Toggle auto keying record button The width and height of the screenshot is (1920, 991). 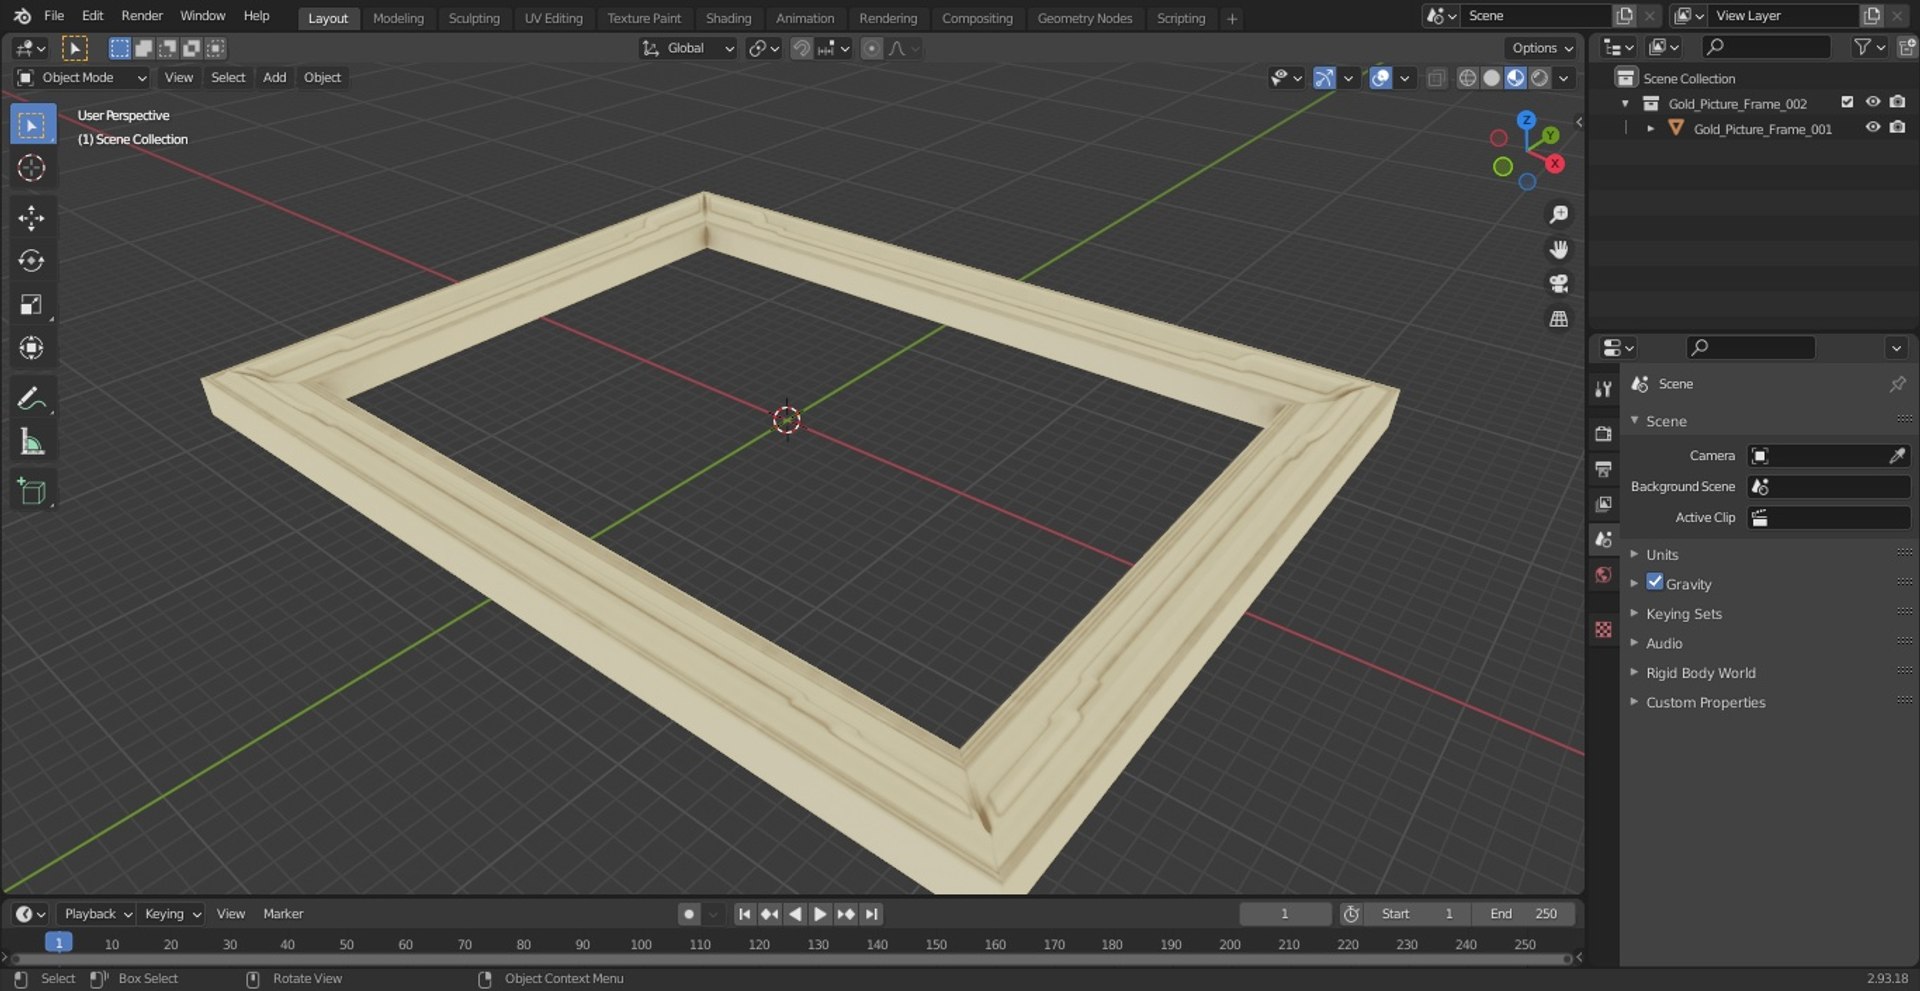[689, 914]
